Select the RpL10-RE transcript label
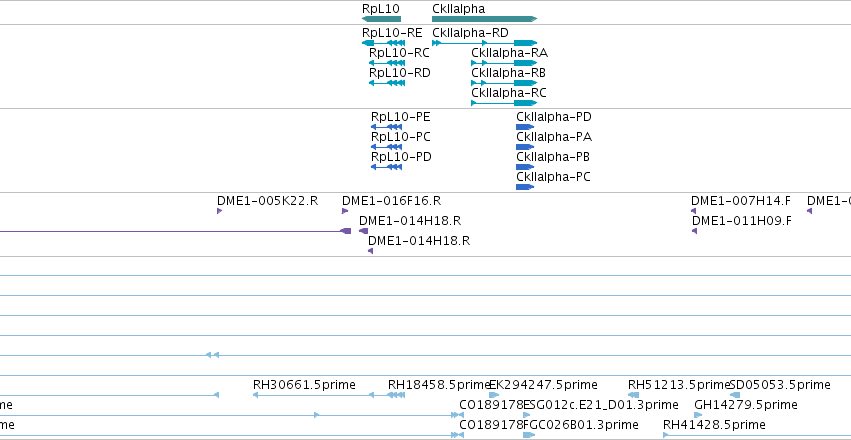 pyautogui.click(x=392, y=33)
